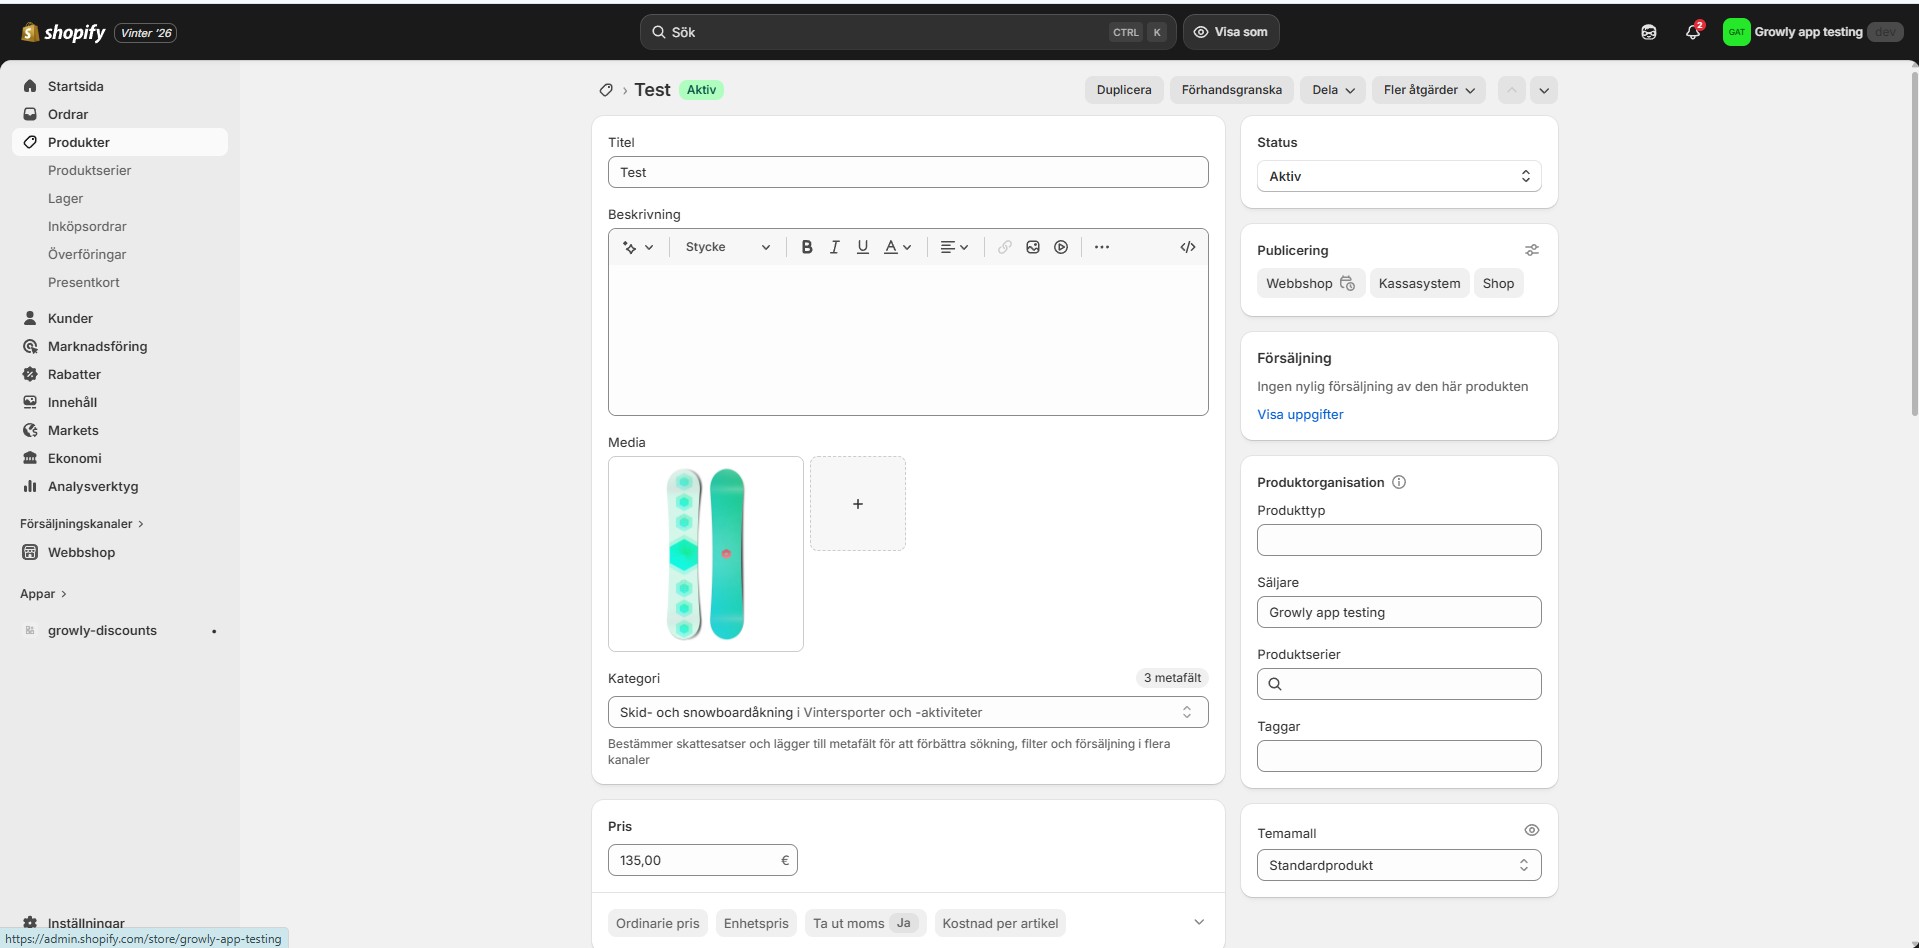Image resolution: width=1919 pixels, height=948 pixels.
Task: Open the Produkter section in the sidebar
Action: coord(79,142)
